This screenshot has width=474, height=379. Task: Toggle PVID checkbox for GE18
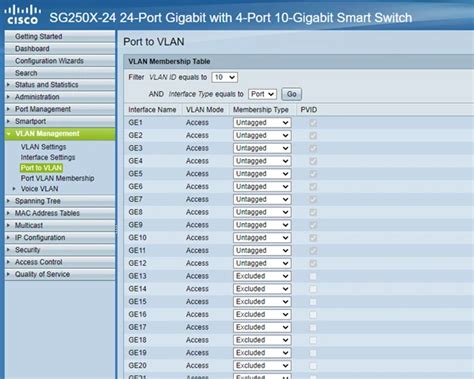pyautogui.click(x=313, y=340)
